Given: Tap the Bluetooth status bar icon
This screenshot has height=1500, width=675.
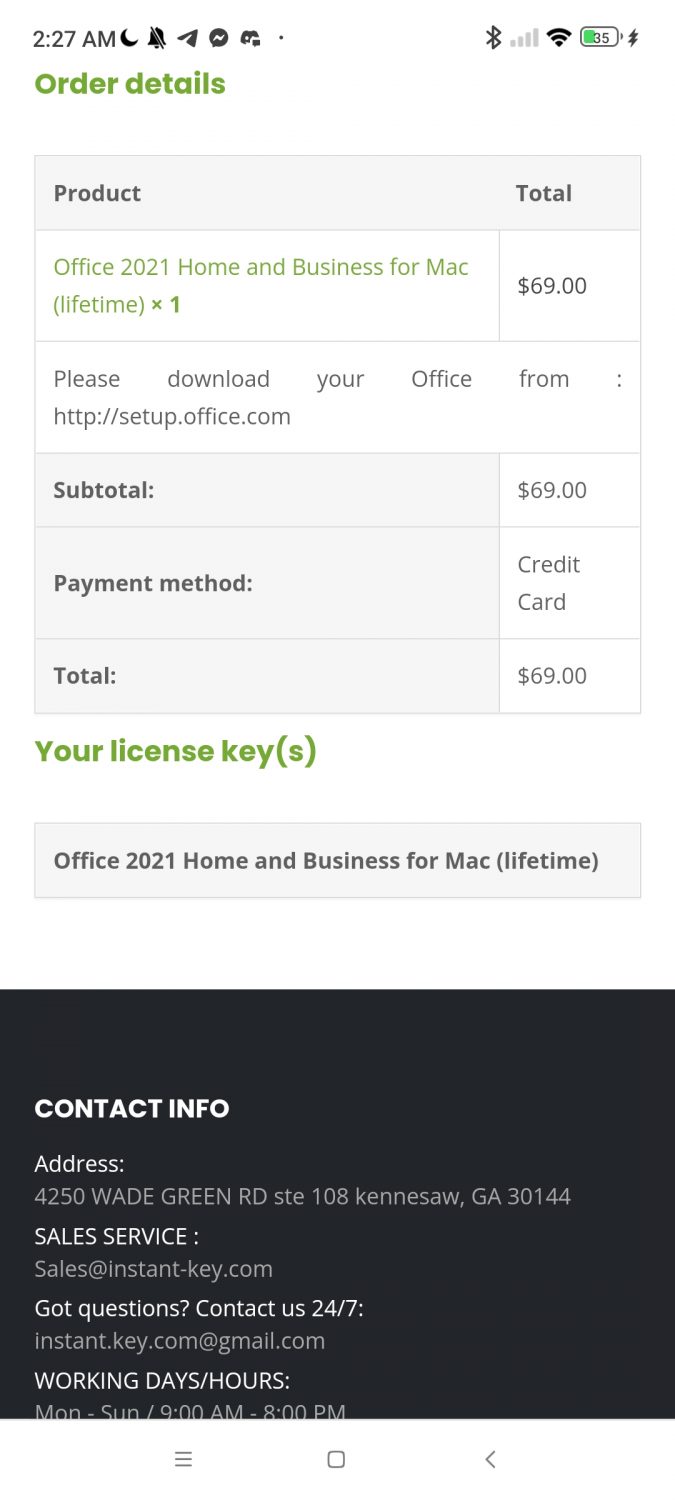Looking at the screenshot, I should 493,38.
